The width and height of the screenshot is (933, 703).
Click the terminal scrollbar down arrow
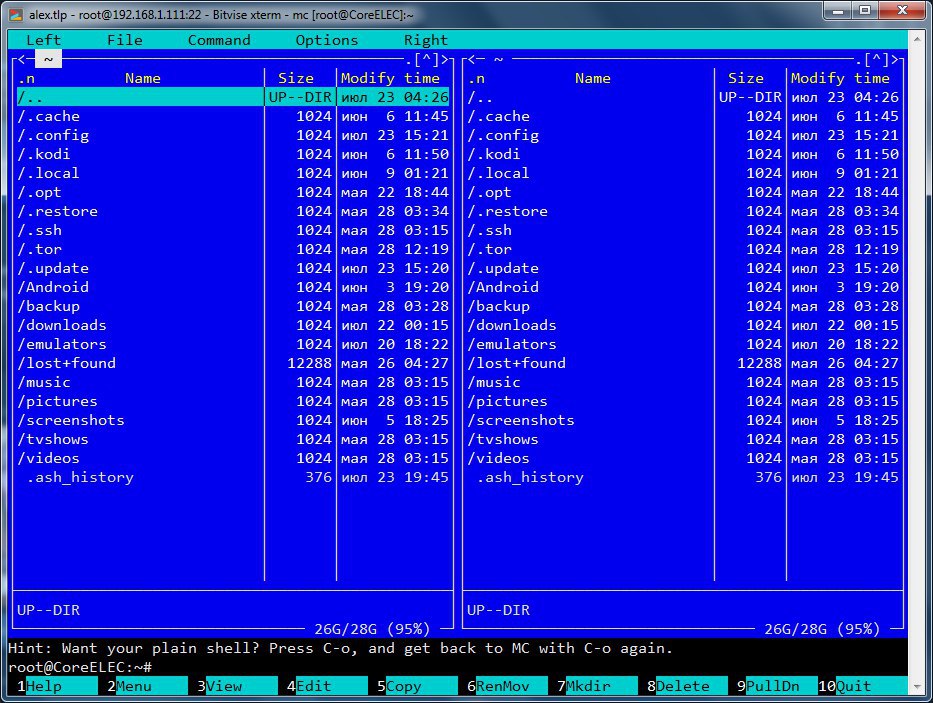[917, 687]
